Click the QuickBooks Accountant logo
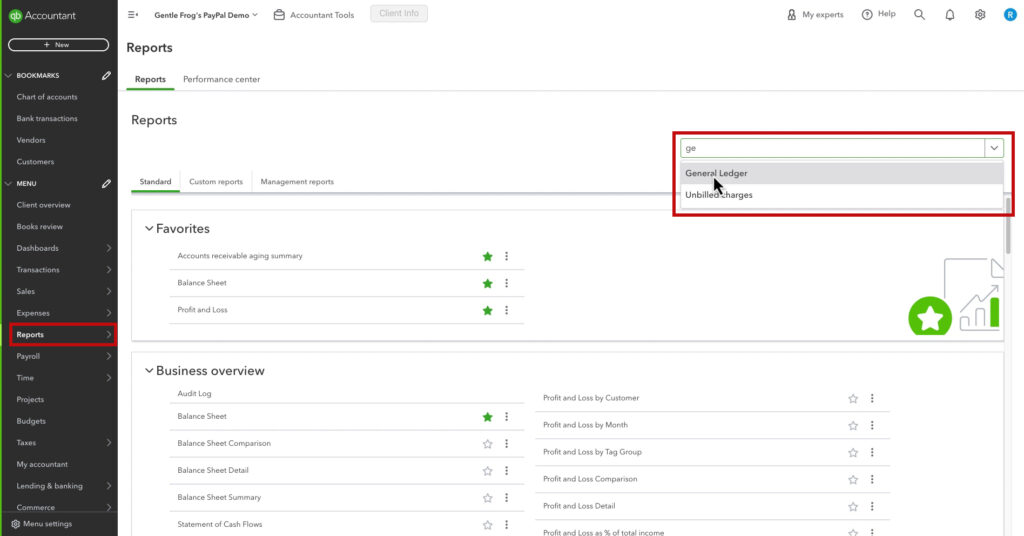 [42, 16]
